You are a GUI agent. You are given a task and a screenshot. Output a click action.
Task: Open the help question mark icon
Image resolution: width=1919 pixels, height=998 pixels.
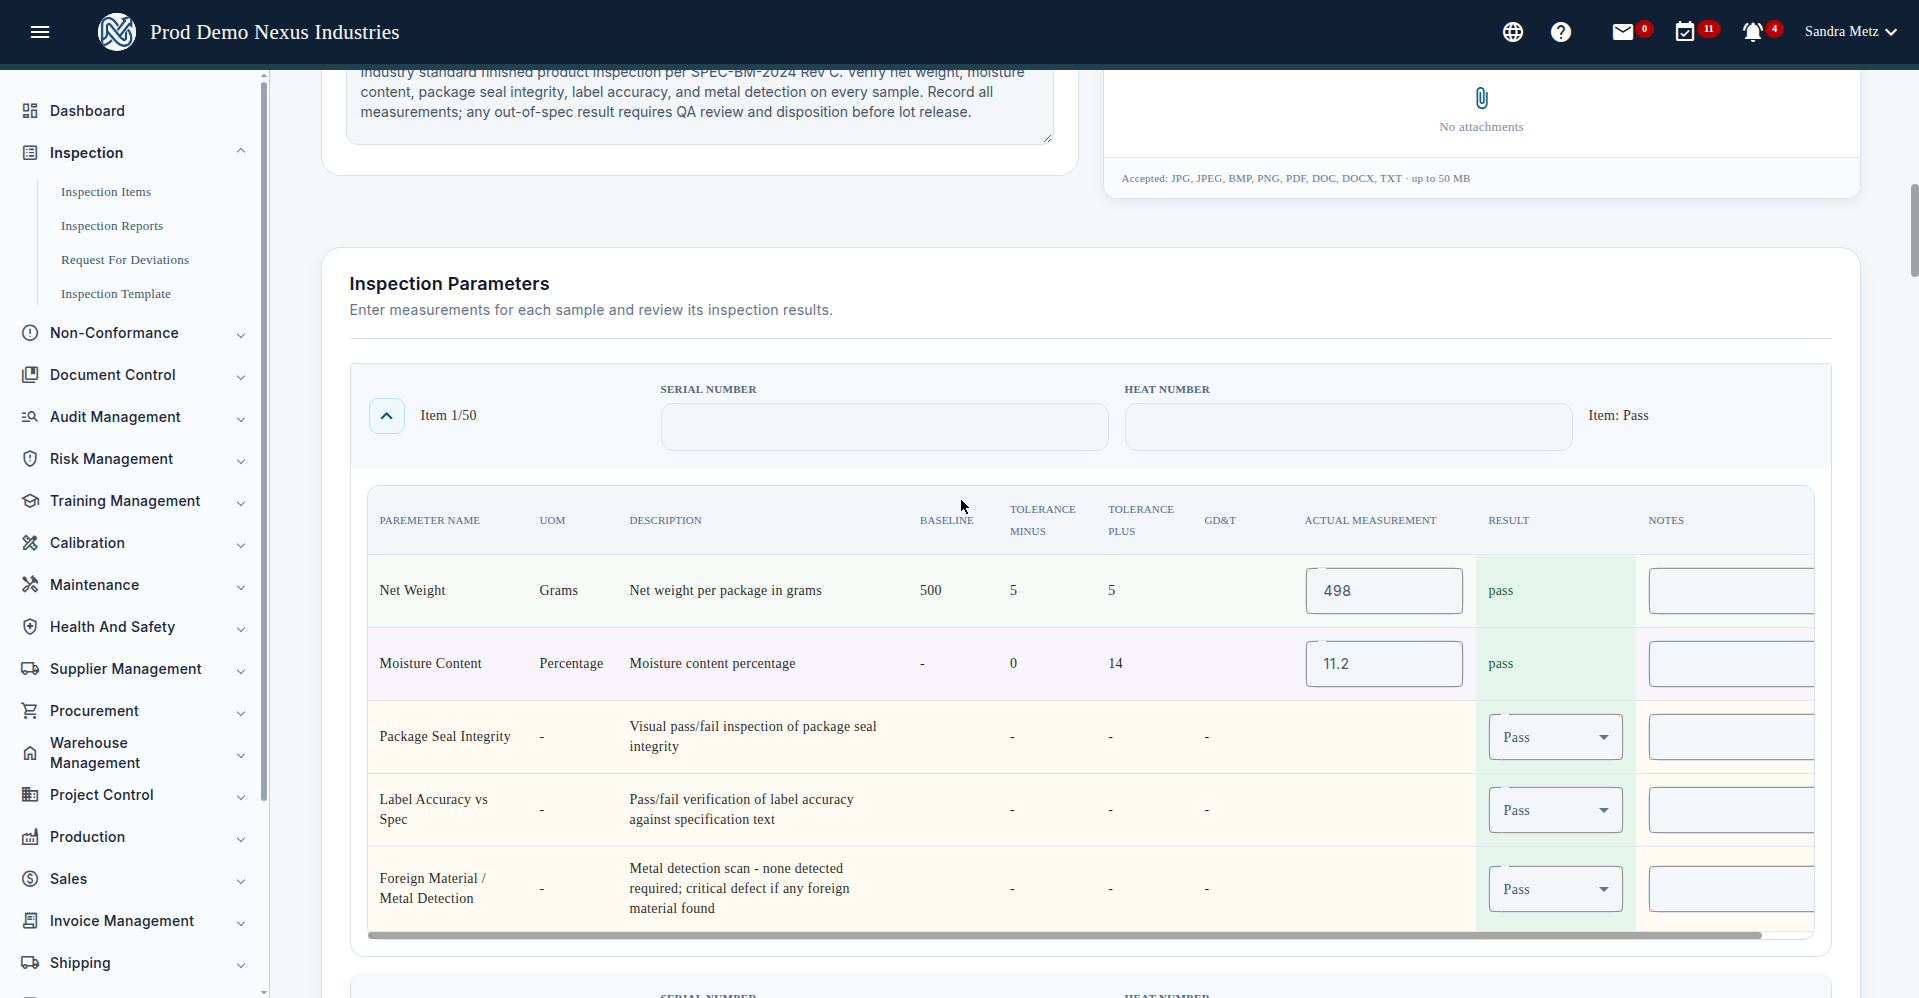click(1561, 32)
